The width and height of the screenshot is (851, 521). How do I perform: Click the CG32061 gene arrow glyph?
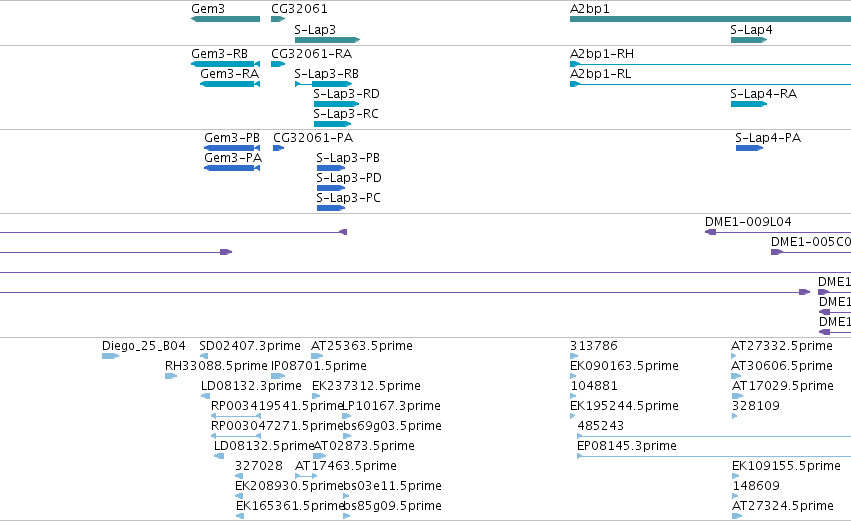tap(278, 19)
